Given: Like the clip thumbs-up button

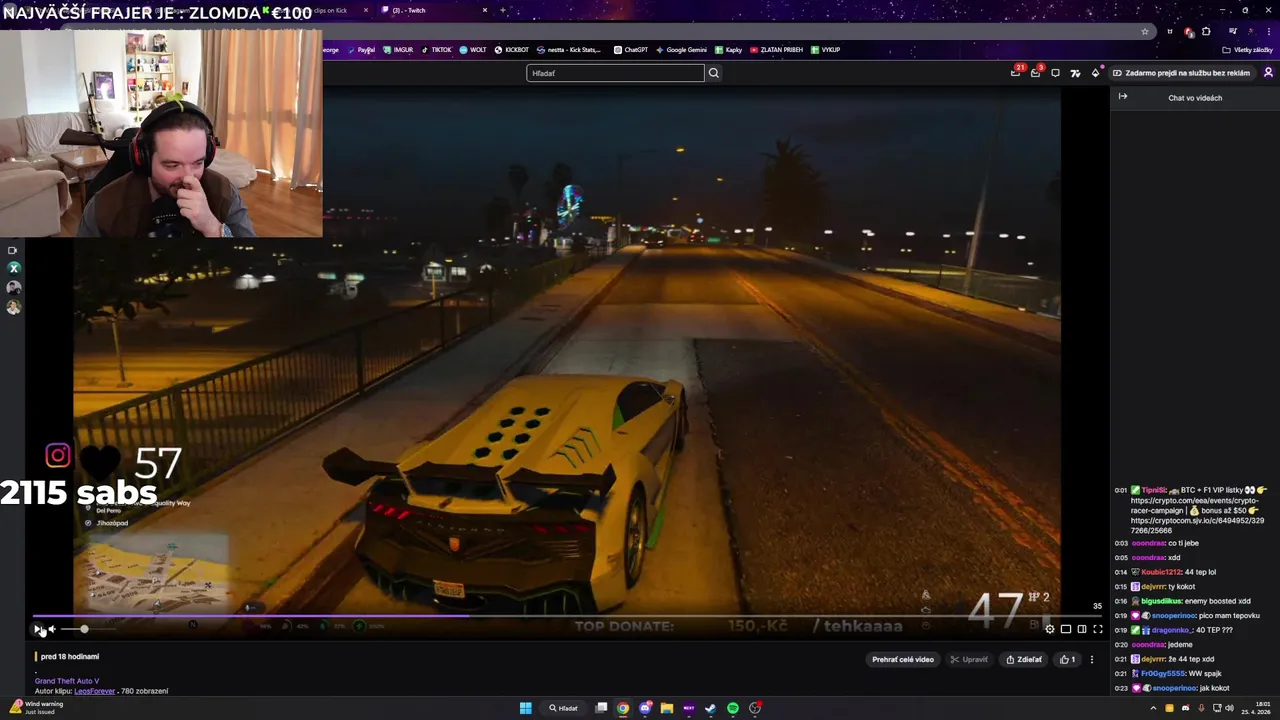Looking at the screenshot, I should 1067,660.
